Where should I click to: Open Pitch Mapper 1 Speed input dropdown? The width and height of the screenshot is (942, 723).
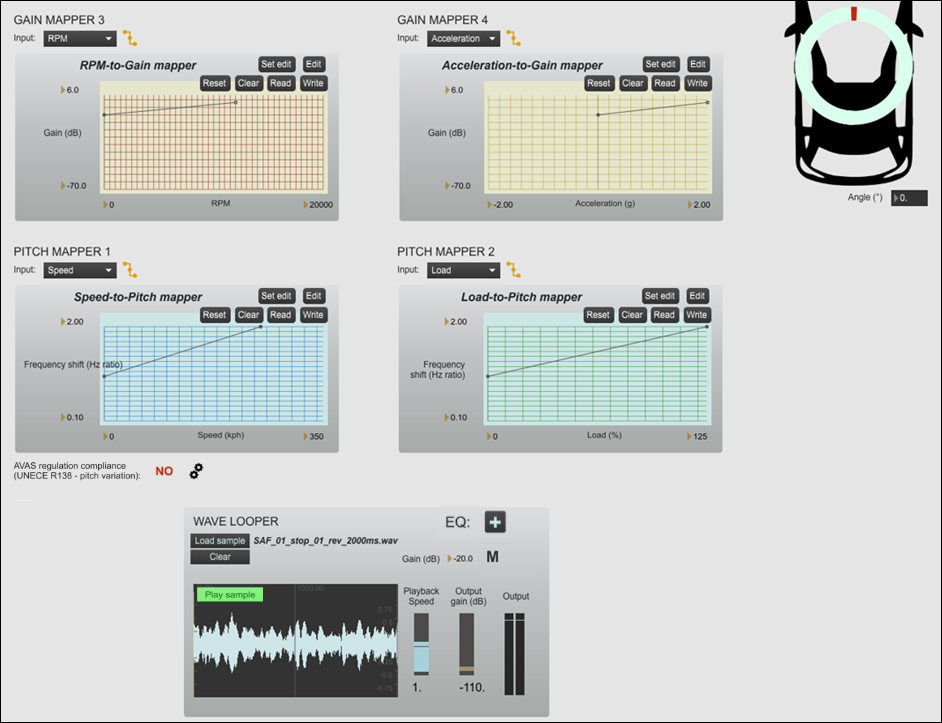click(x=80, y=270)
